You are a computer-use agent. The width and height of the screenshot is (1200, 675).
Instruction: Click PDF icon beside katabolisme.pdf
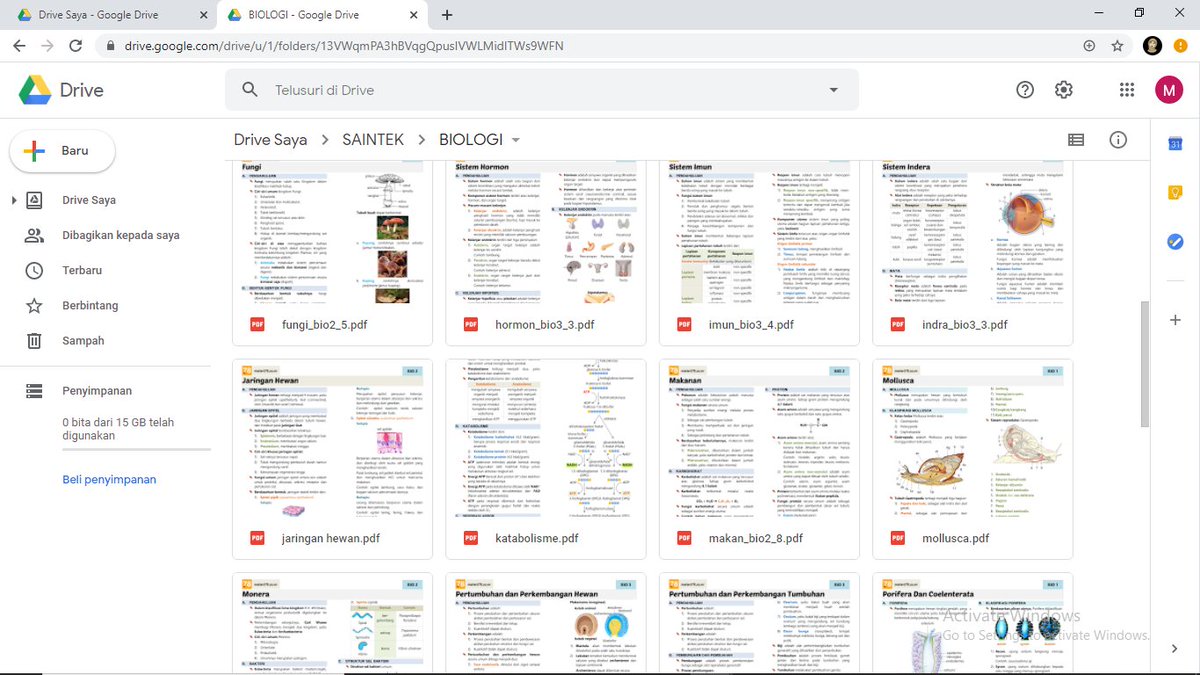point(471,538)
